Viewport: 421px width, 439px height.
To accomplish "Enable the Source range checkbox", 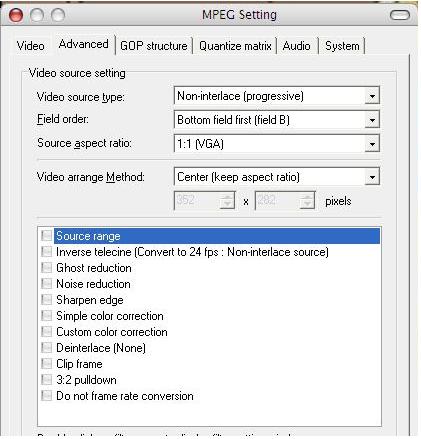I will click(x=46, y=236).
